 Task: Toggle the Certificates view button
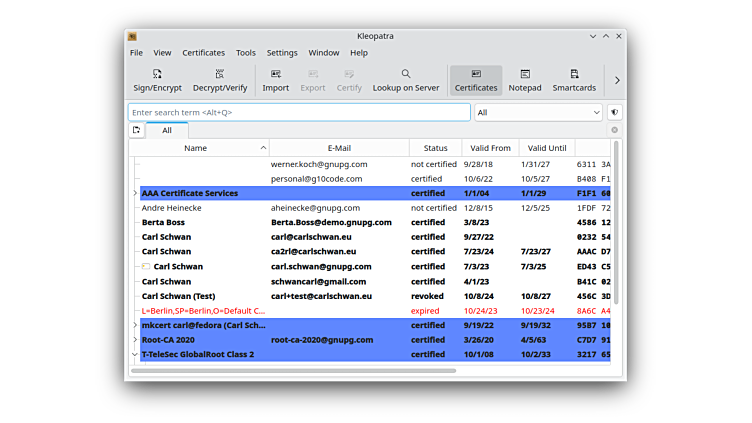pos(476,80)
